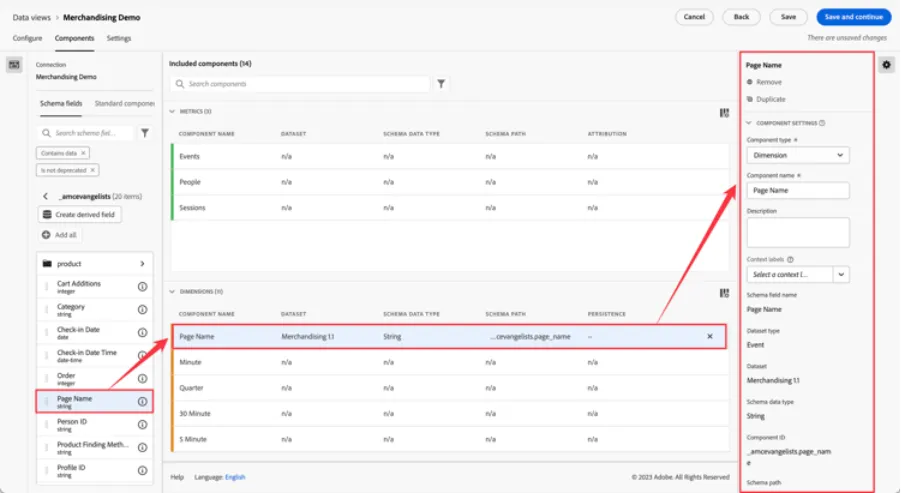Screen dimensions: 901x493
Task: Click the Component name input field
Action: pyautogui.click(x=798, y=190)
